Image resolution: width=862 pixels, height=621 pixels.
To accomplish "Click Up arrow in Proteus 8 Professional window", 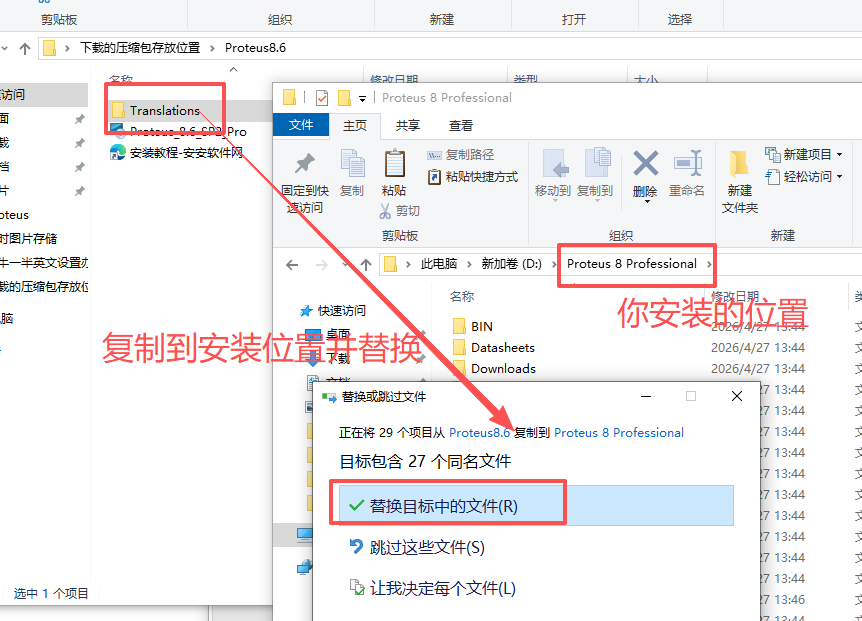I will [366, 265].
